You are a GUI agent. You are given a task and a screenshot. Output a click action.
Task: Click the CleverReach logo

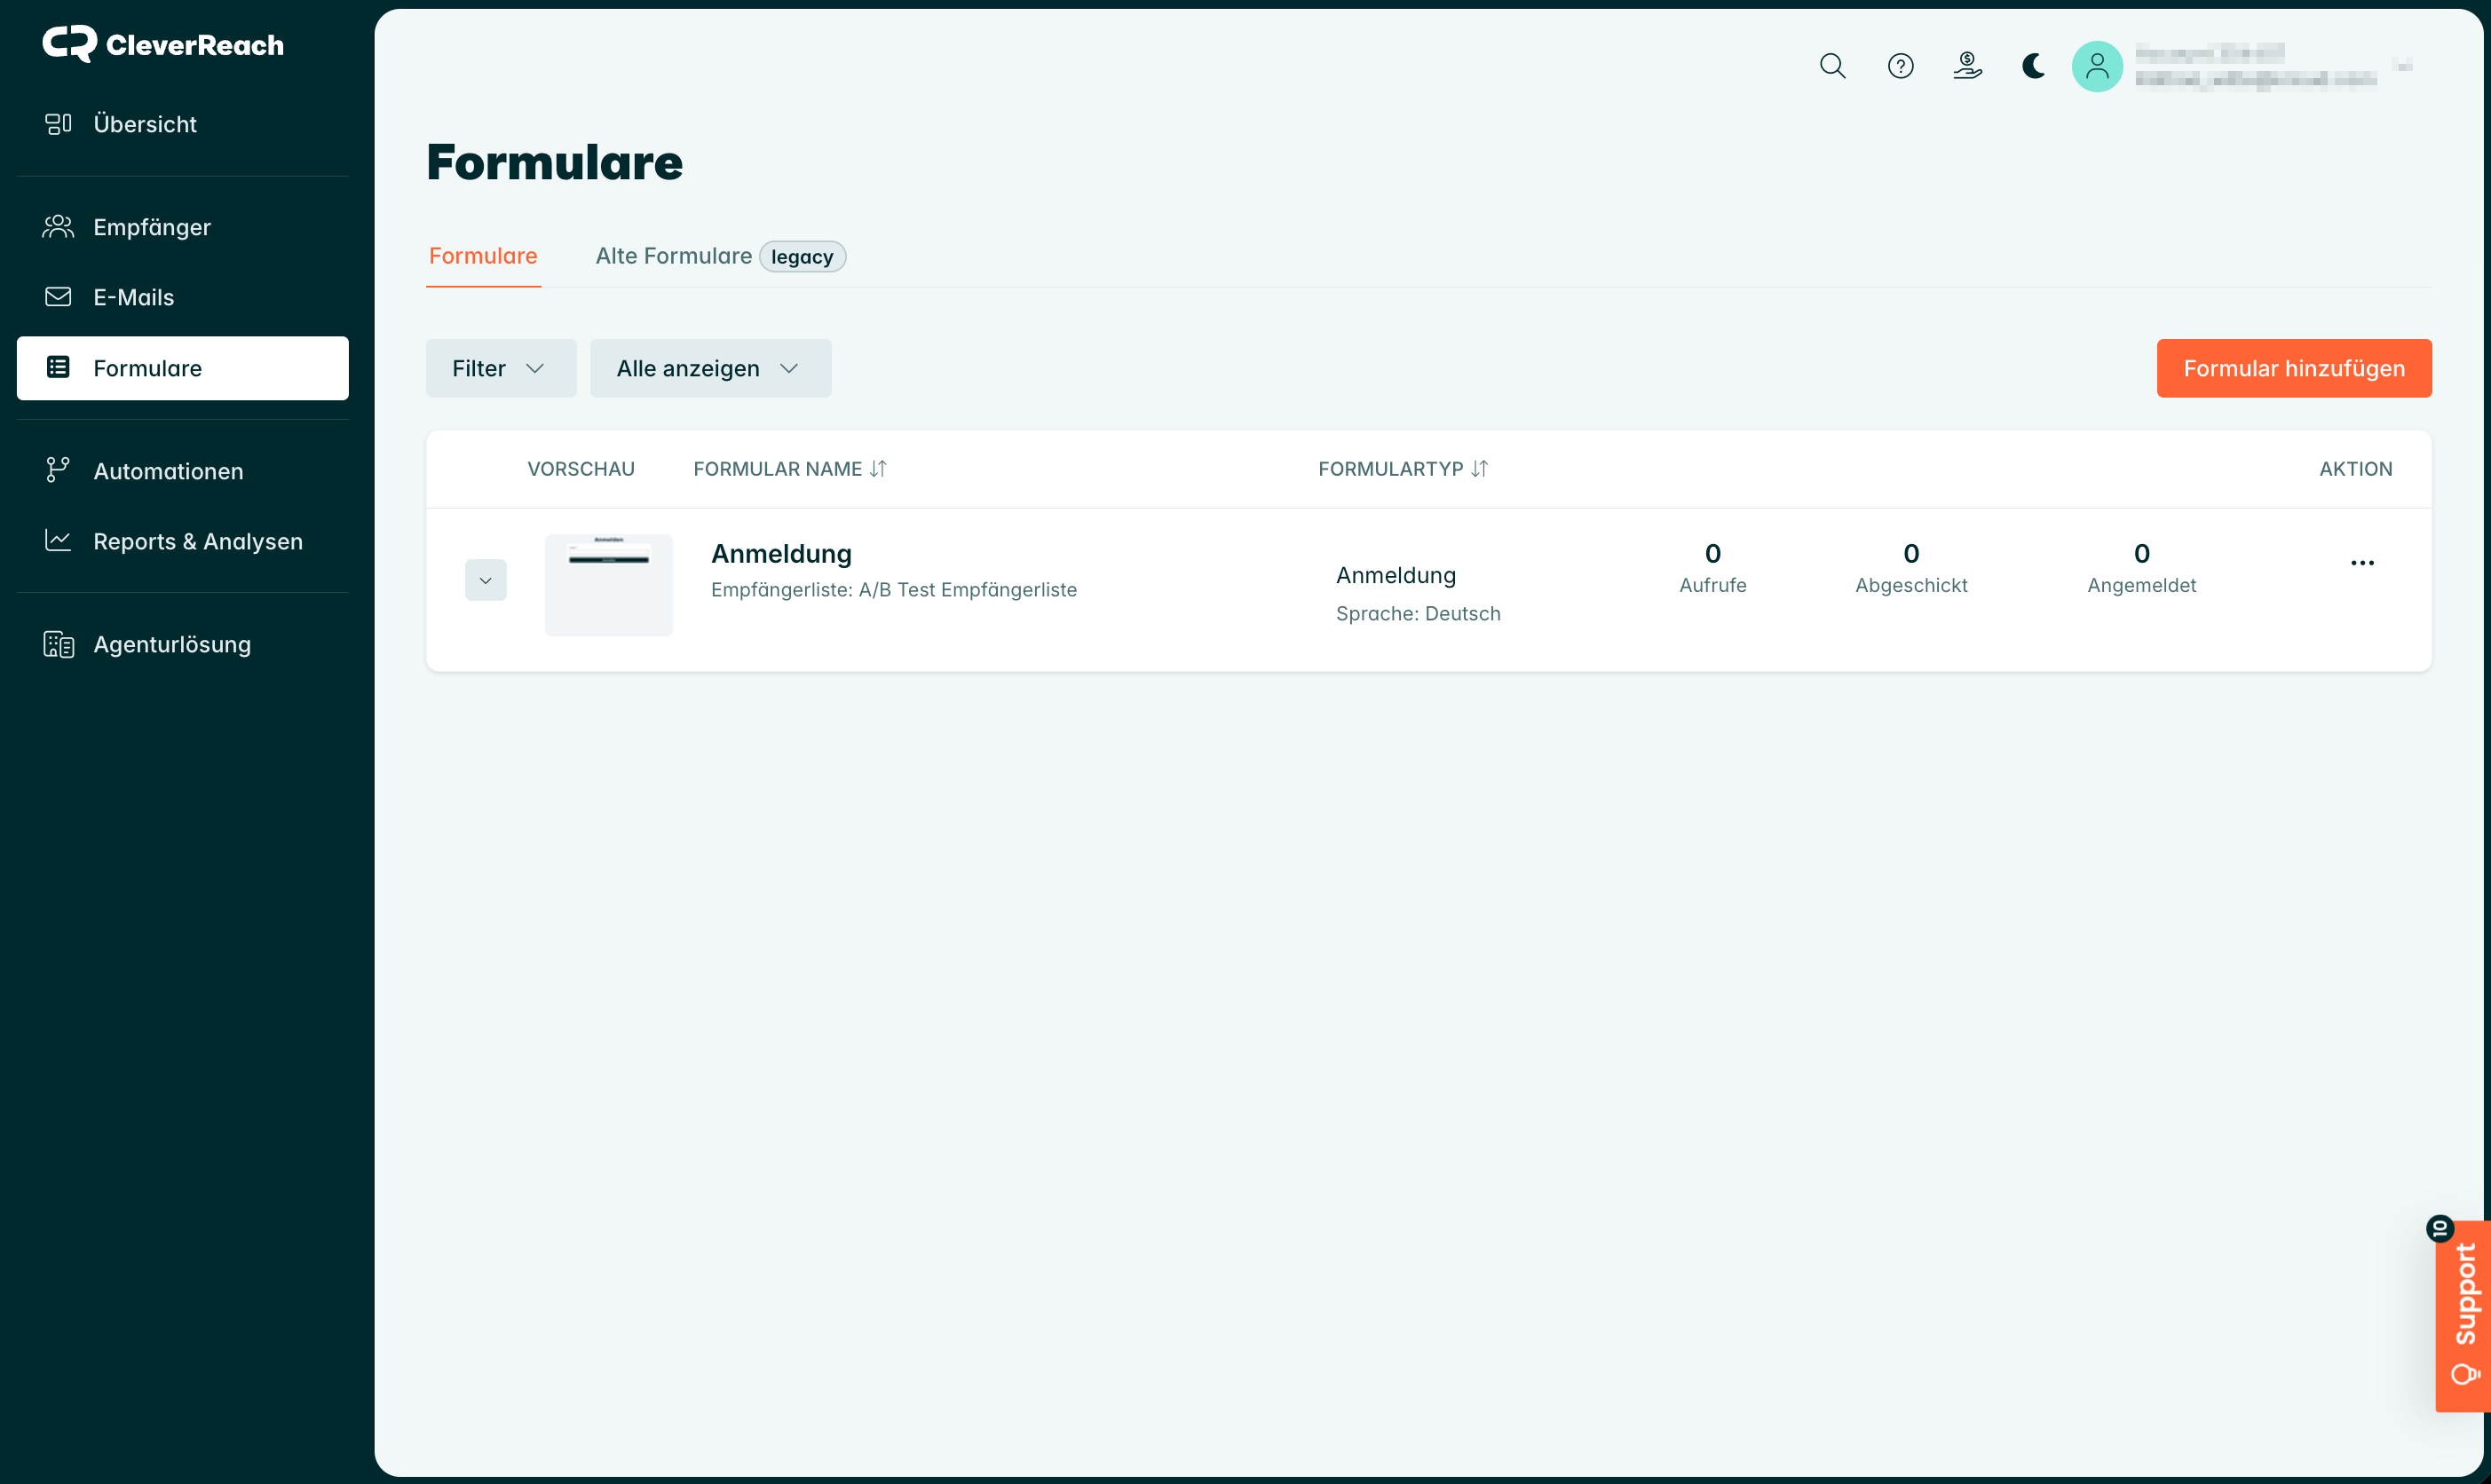coord(163,44)
